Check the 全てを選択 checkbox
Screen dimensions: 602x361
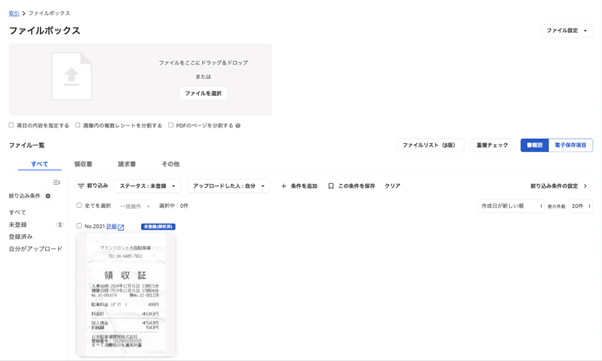coord(79,205)
